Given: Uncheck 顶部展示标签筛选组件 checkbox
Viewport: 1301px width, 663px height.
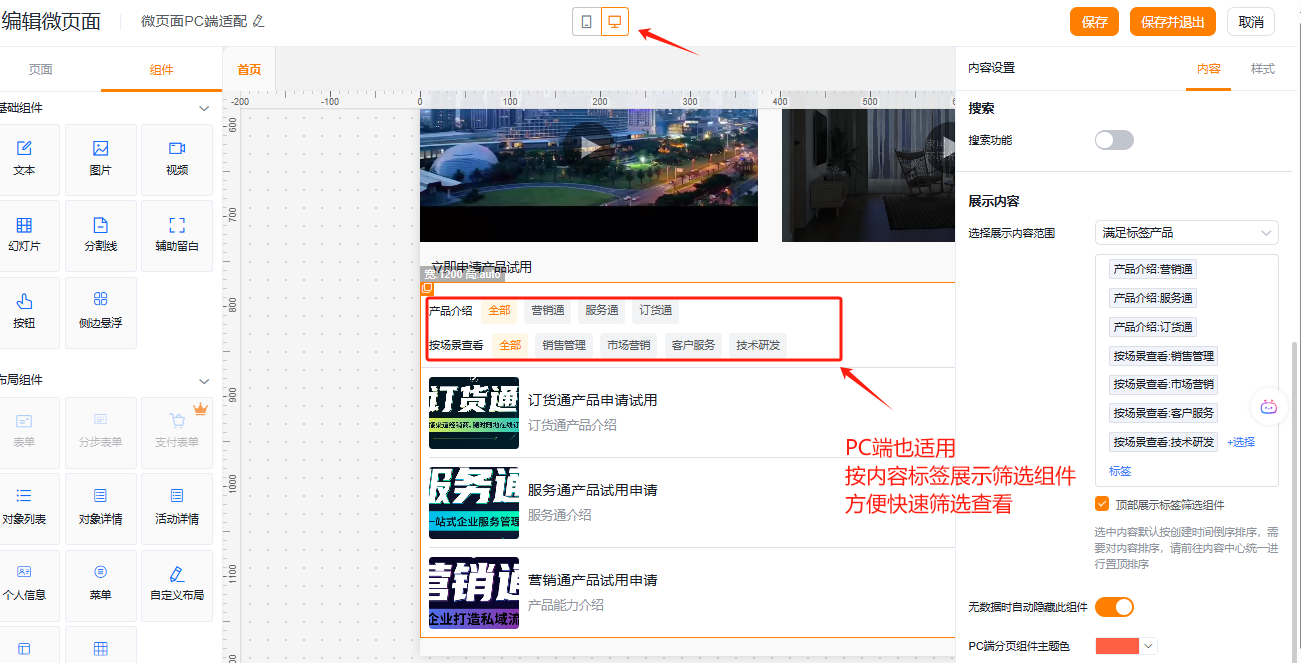Looking at the screenshot, I should (1102, 504).
